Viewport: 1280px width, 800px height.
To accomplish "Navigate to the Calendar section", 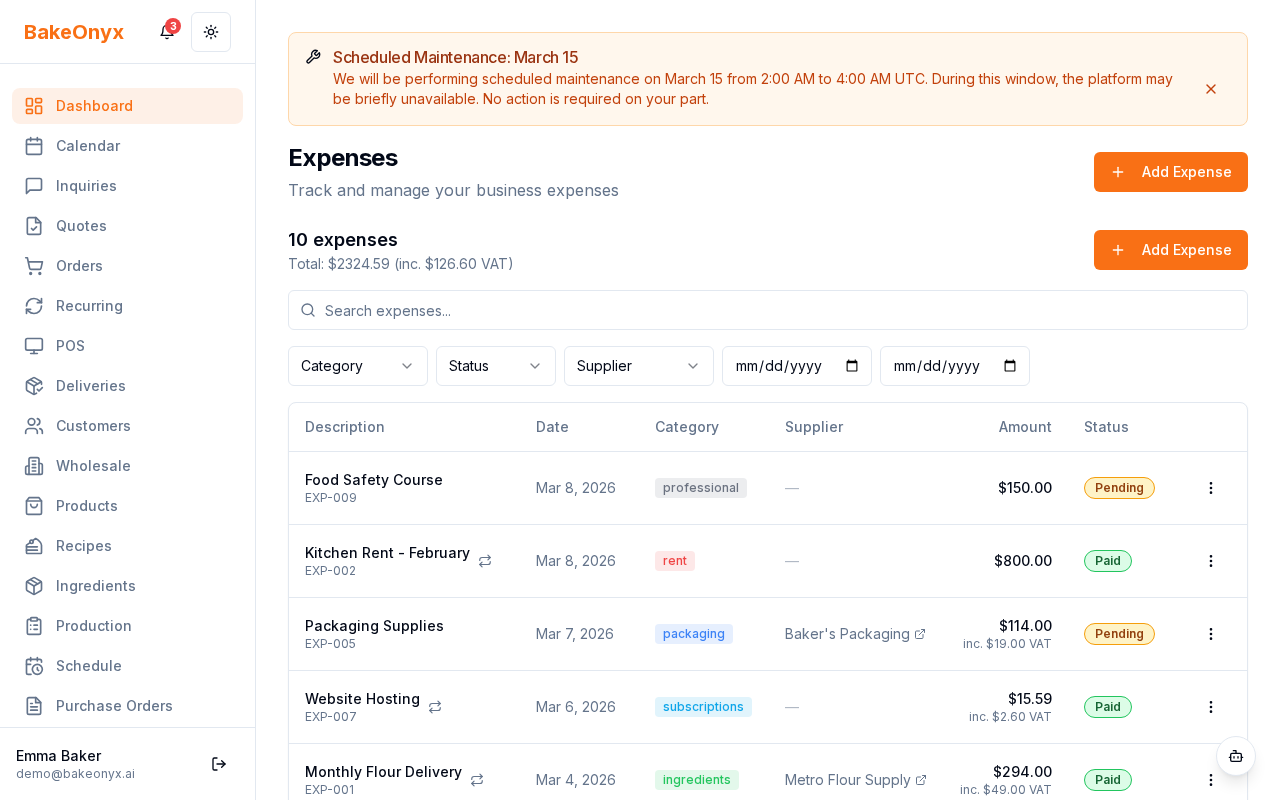I will (88, 146).
